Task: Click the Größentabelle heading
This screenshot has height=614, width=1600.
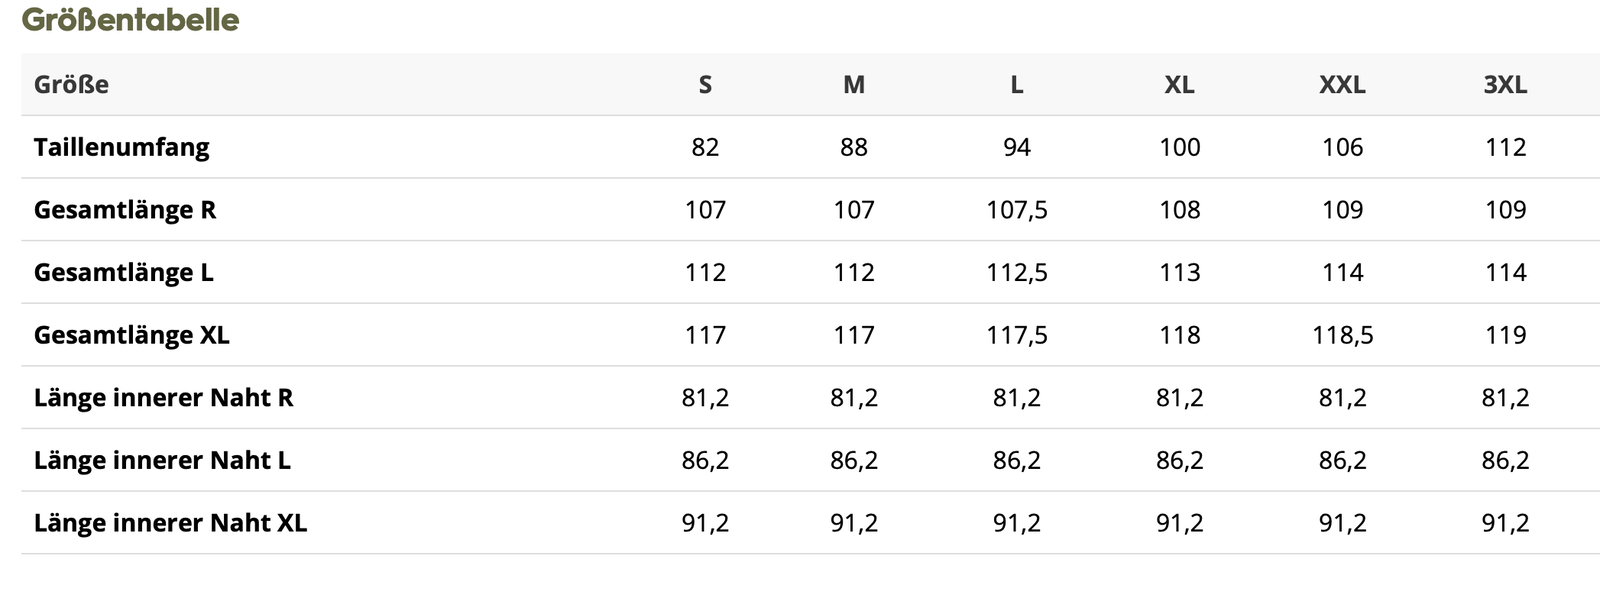Action: click(x=130, y=20)
